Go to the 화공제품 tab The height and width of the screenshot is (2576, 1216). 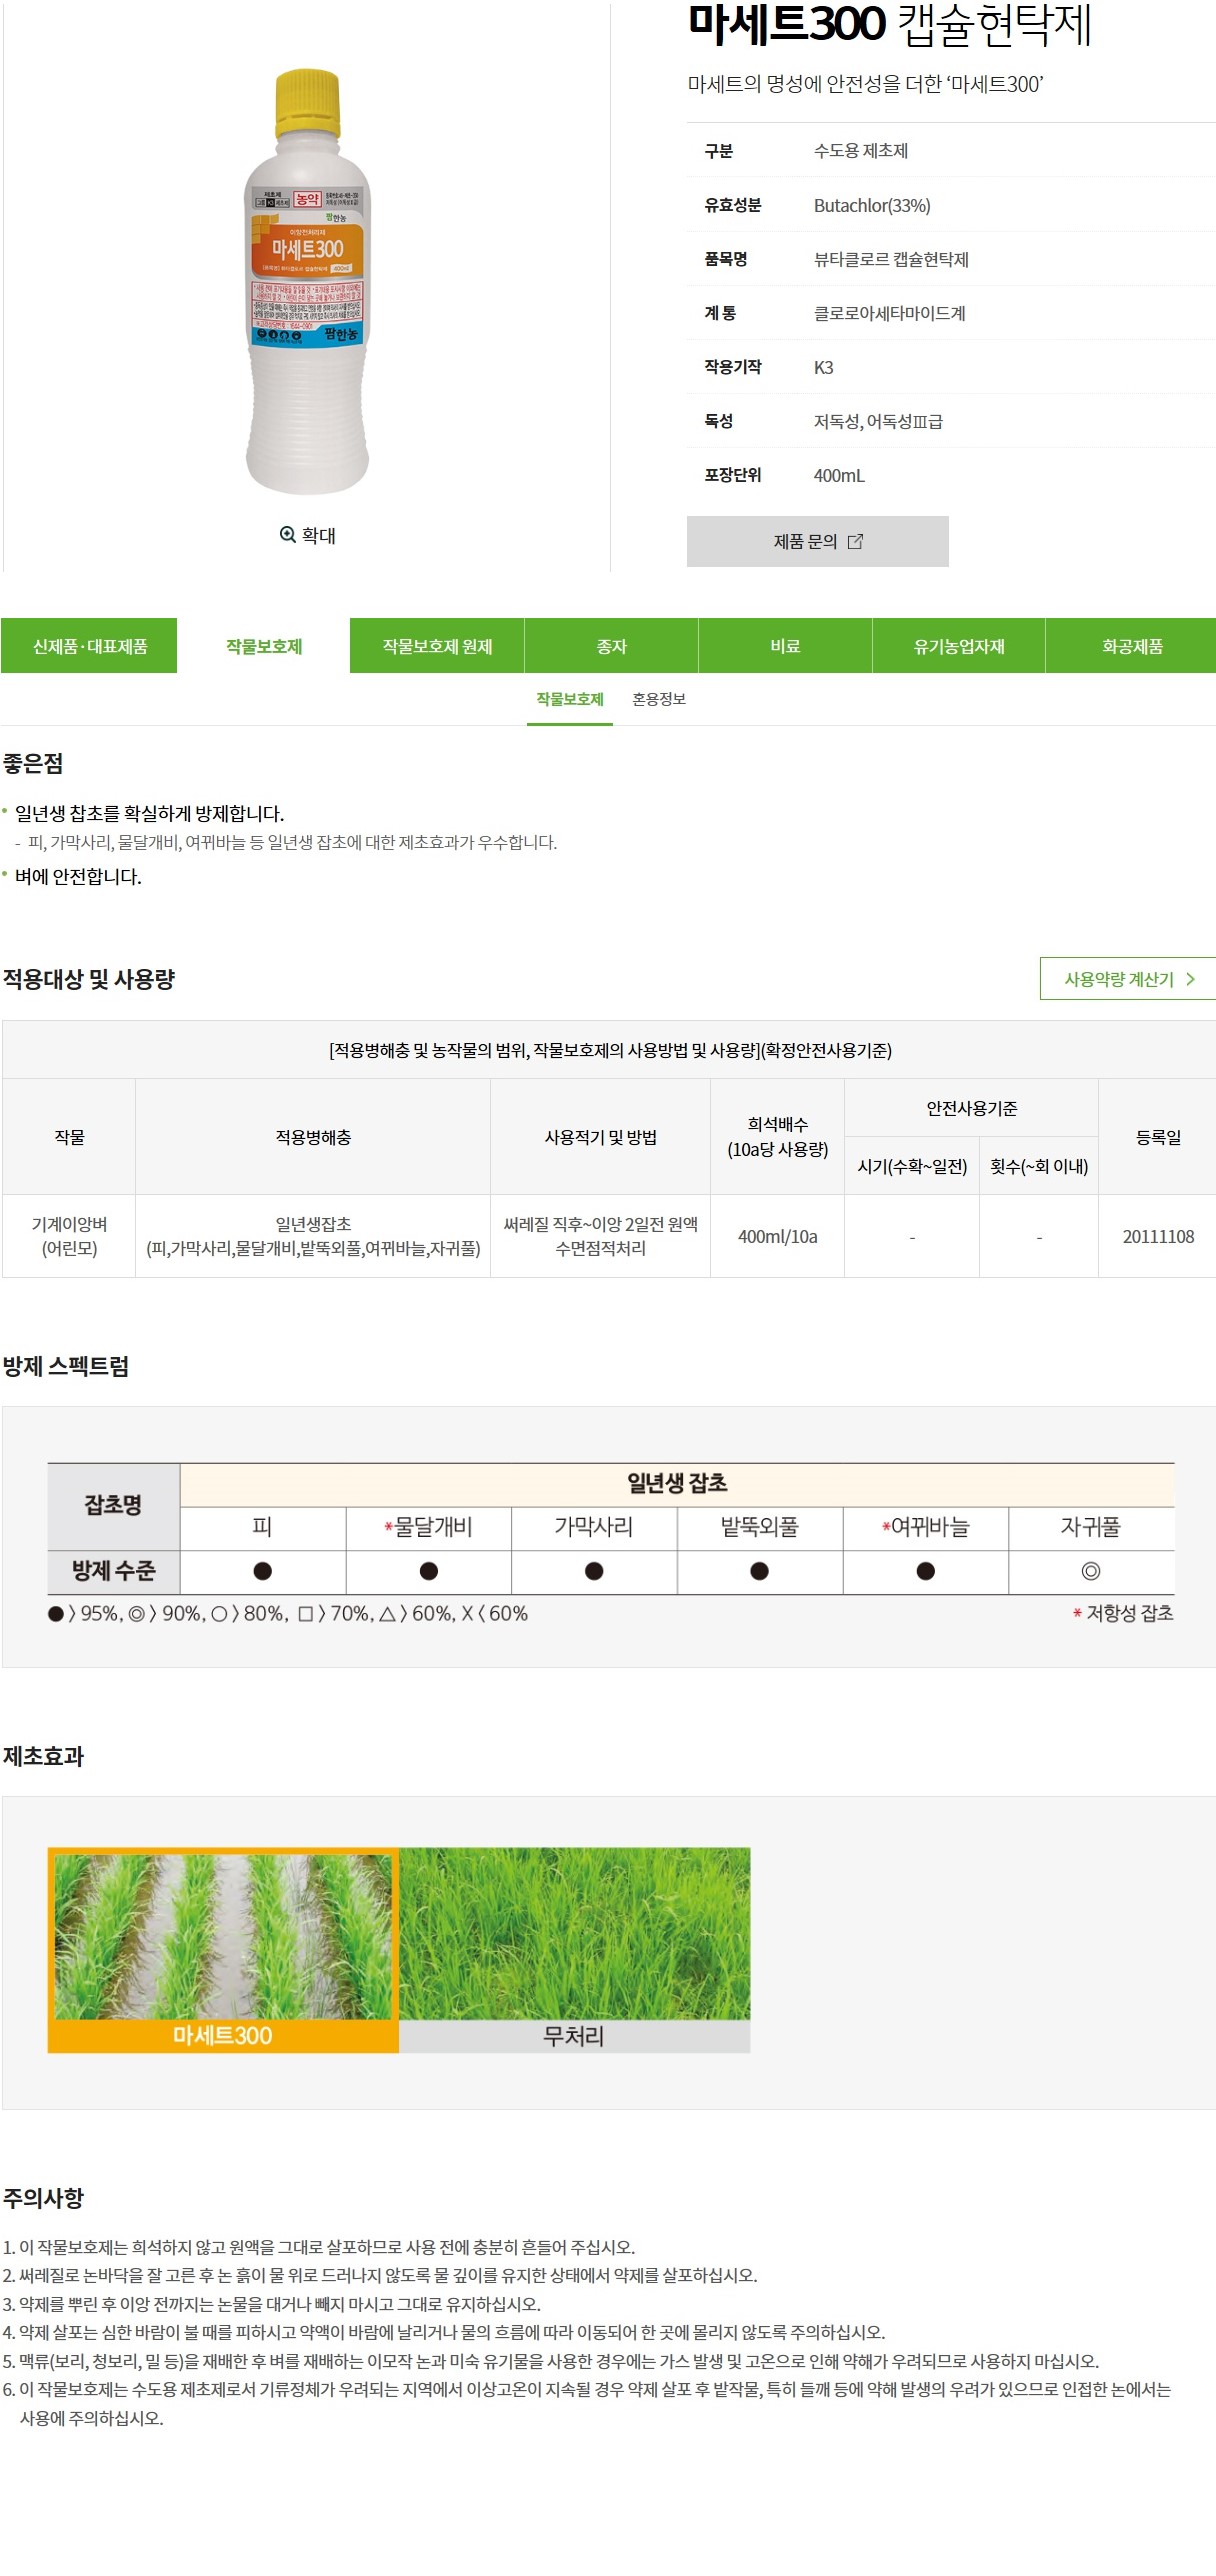tap(1131, 646)
